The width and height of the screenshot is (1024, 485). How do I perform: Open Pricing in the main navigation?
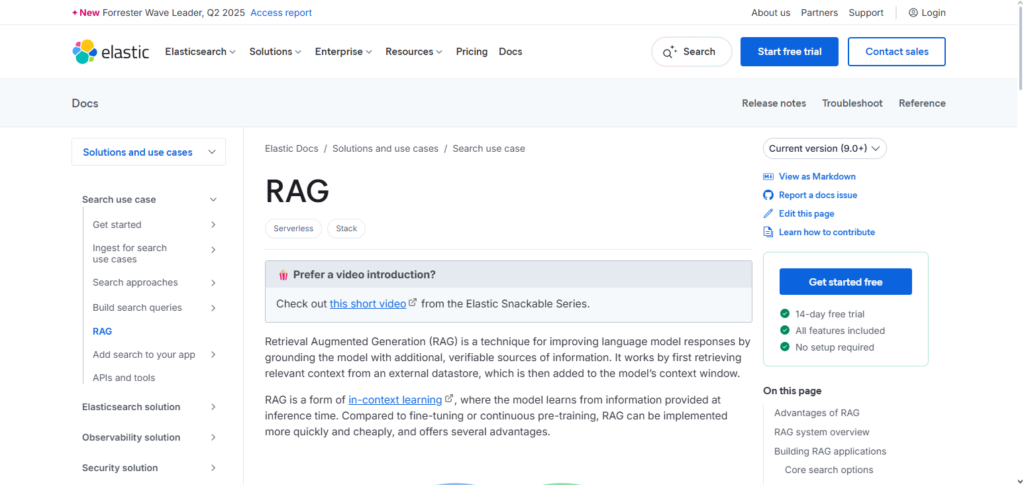point(472,52)
